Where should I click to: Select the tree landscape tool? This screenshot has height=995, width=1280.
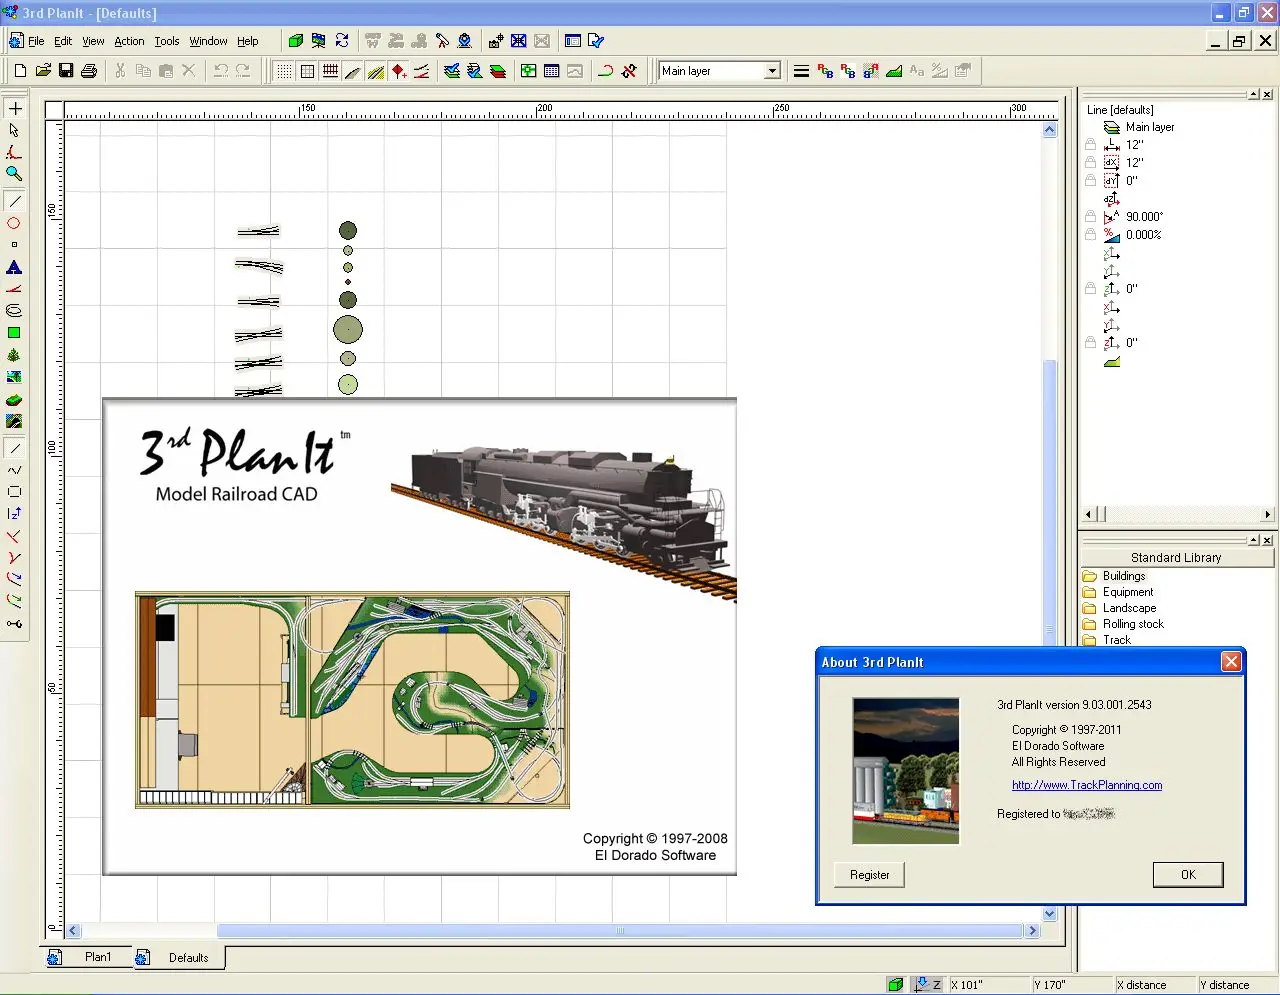tap(14, 355)
